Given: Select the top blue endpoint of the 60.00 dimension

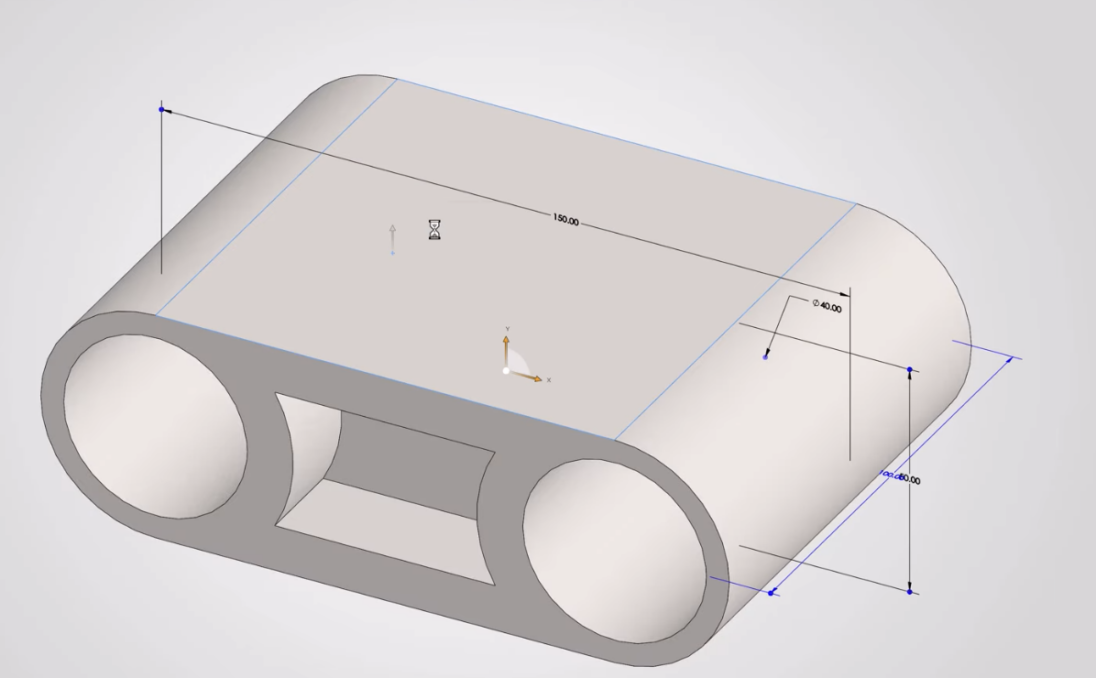Looking at the screenshot, I should pos(909,370).
